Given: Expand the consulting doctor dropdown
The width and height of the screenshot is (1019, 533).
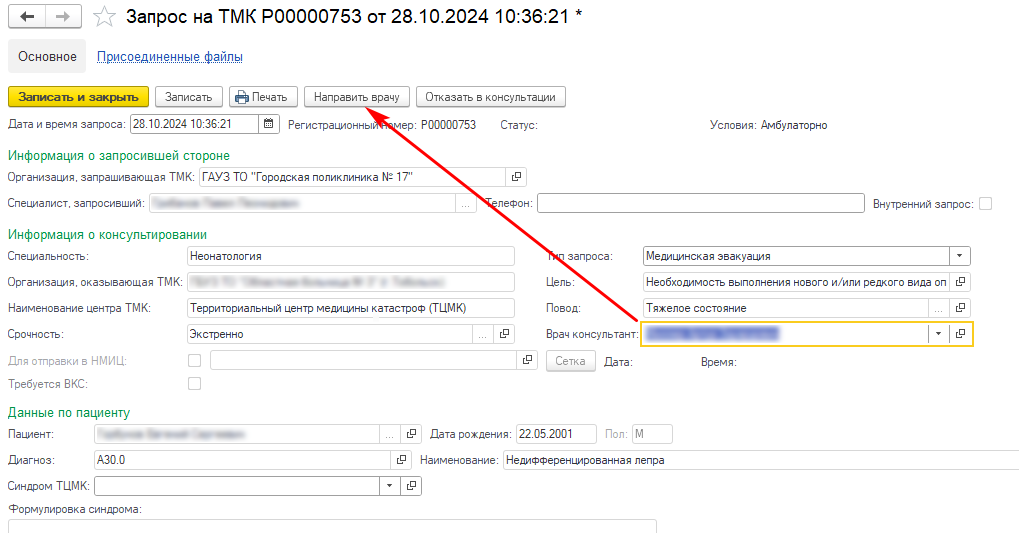Looking at the screenshot, I should 938,334.
